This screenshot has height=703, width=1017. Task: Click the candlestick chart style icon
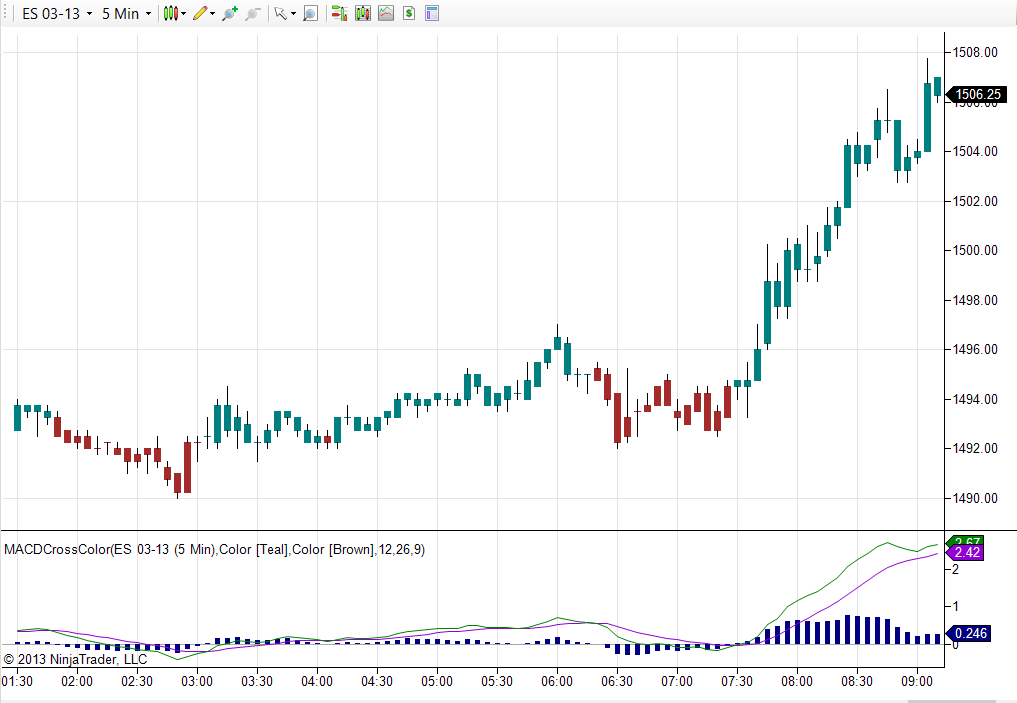pos(171,13)
